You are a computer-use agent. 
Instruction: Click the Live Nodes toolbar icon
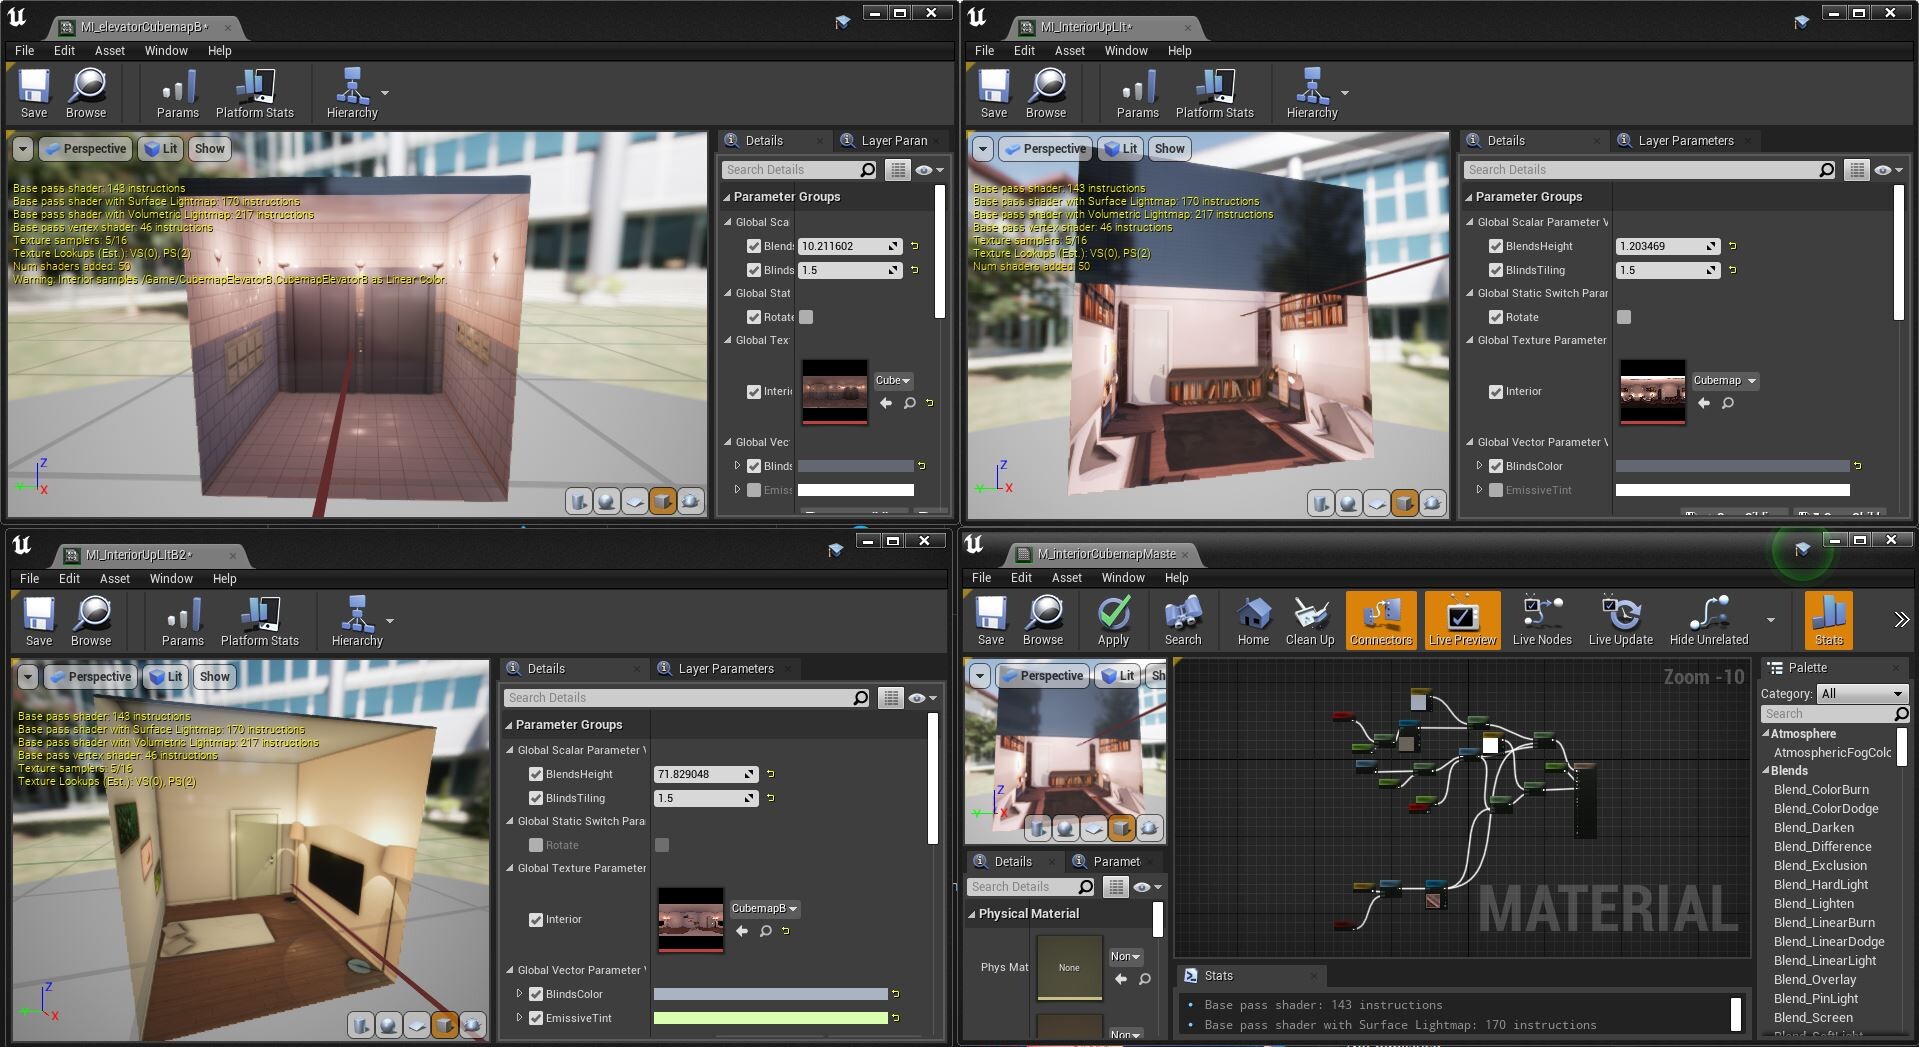click(x=1541, y=620)
